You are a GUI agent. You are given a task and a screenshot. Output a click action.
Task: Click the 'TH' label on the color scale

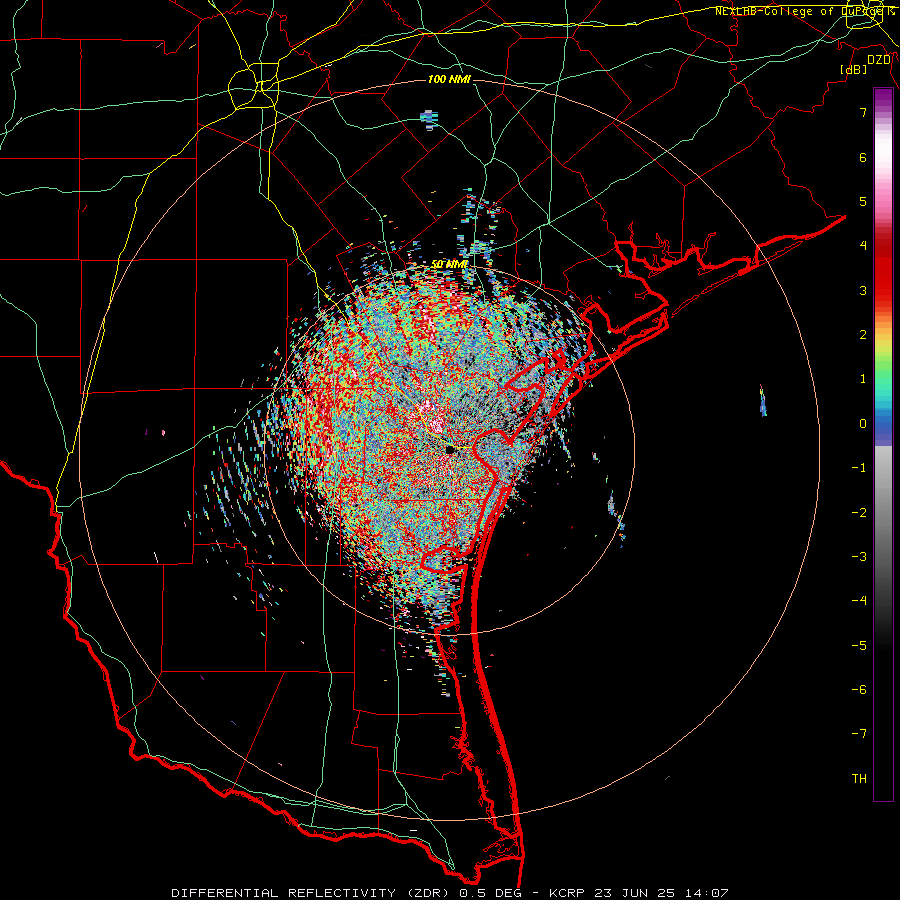click(x=859, y=778)
